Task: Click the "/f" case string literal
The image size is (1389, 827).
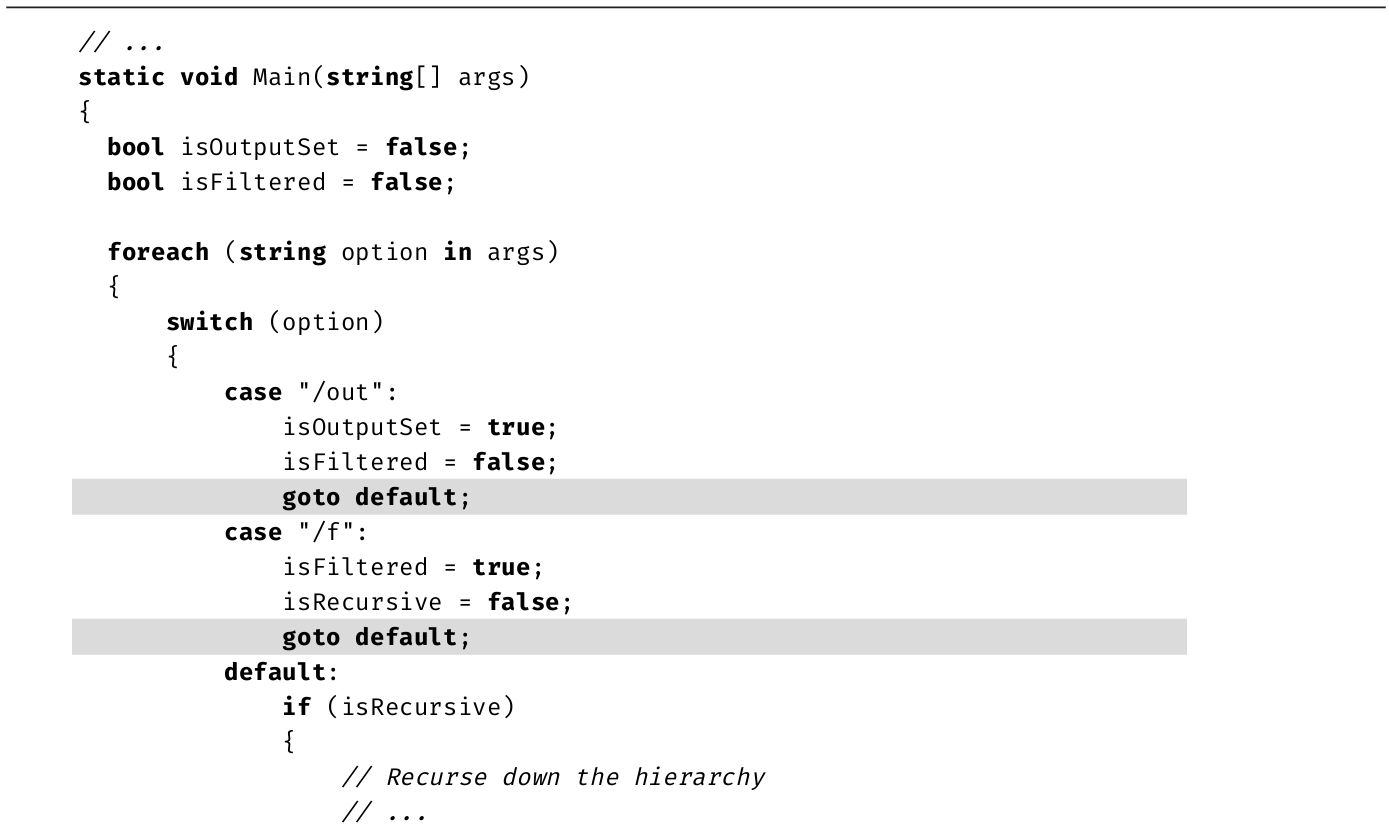Action: pos(326,532)
